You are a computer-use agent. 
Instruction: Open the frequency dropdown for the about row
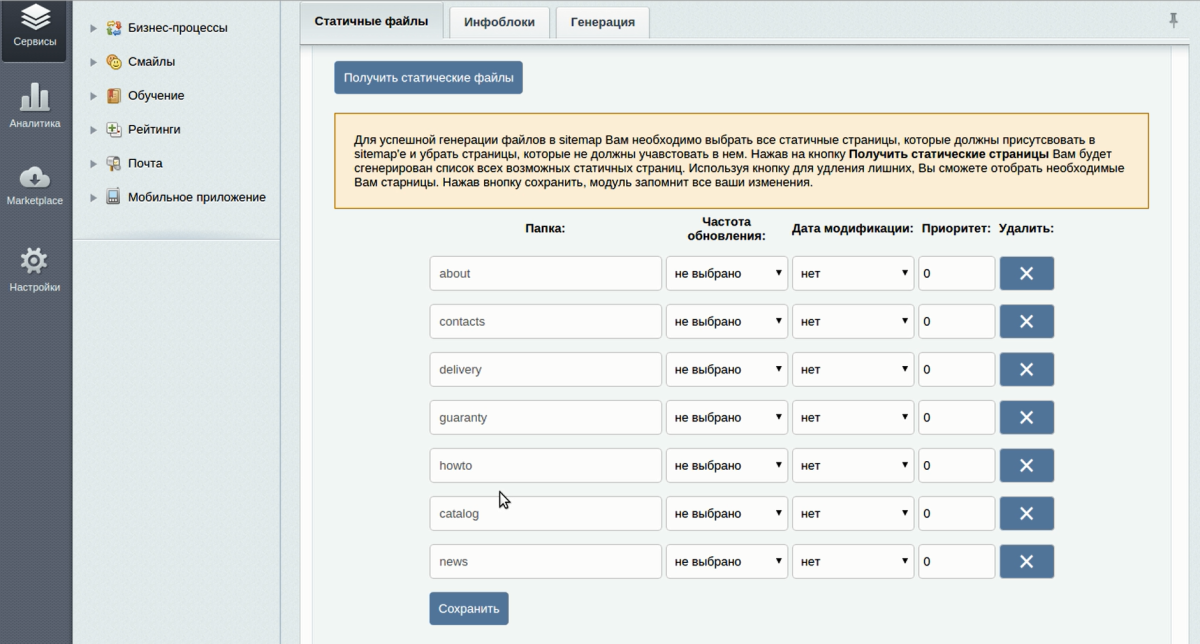727,273
